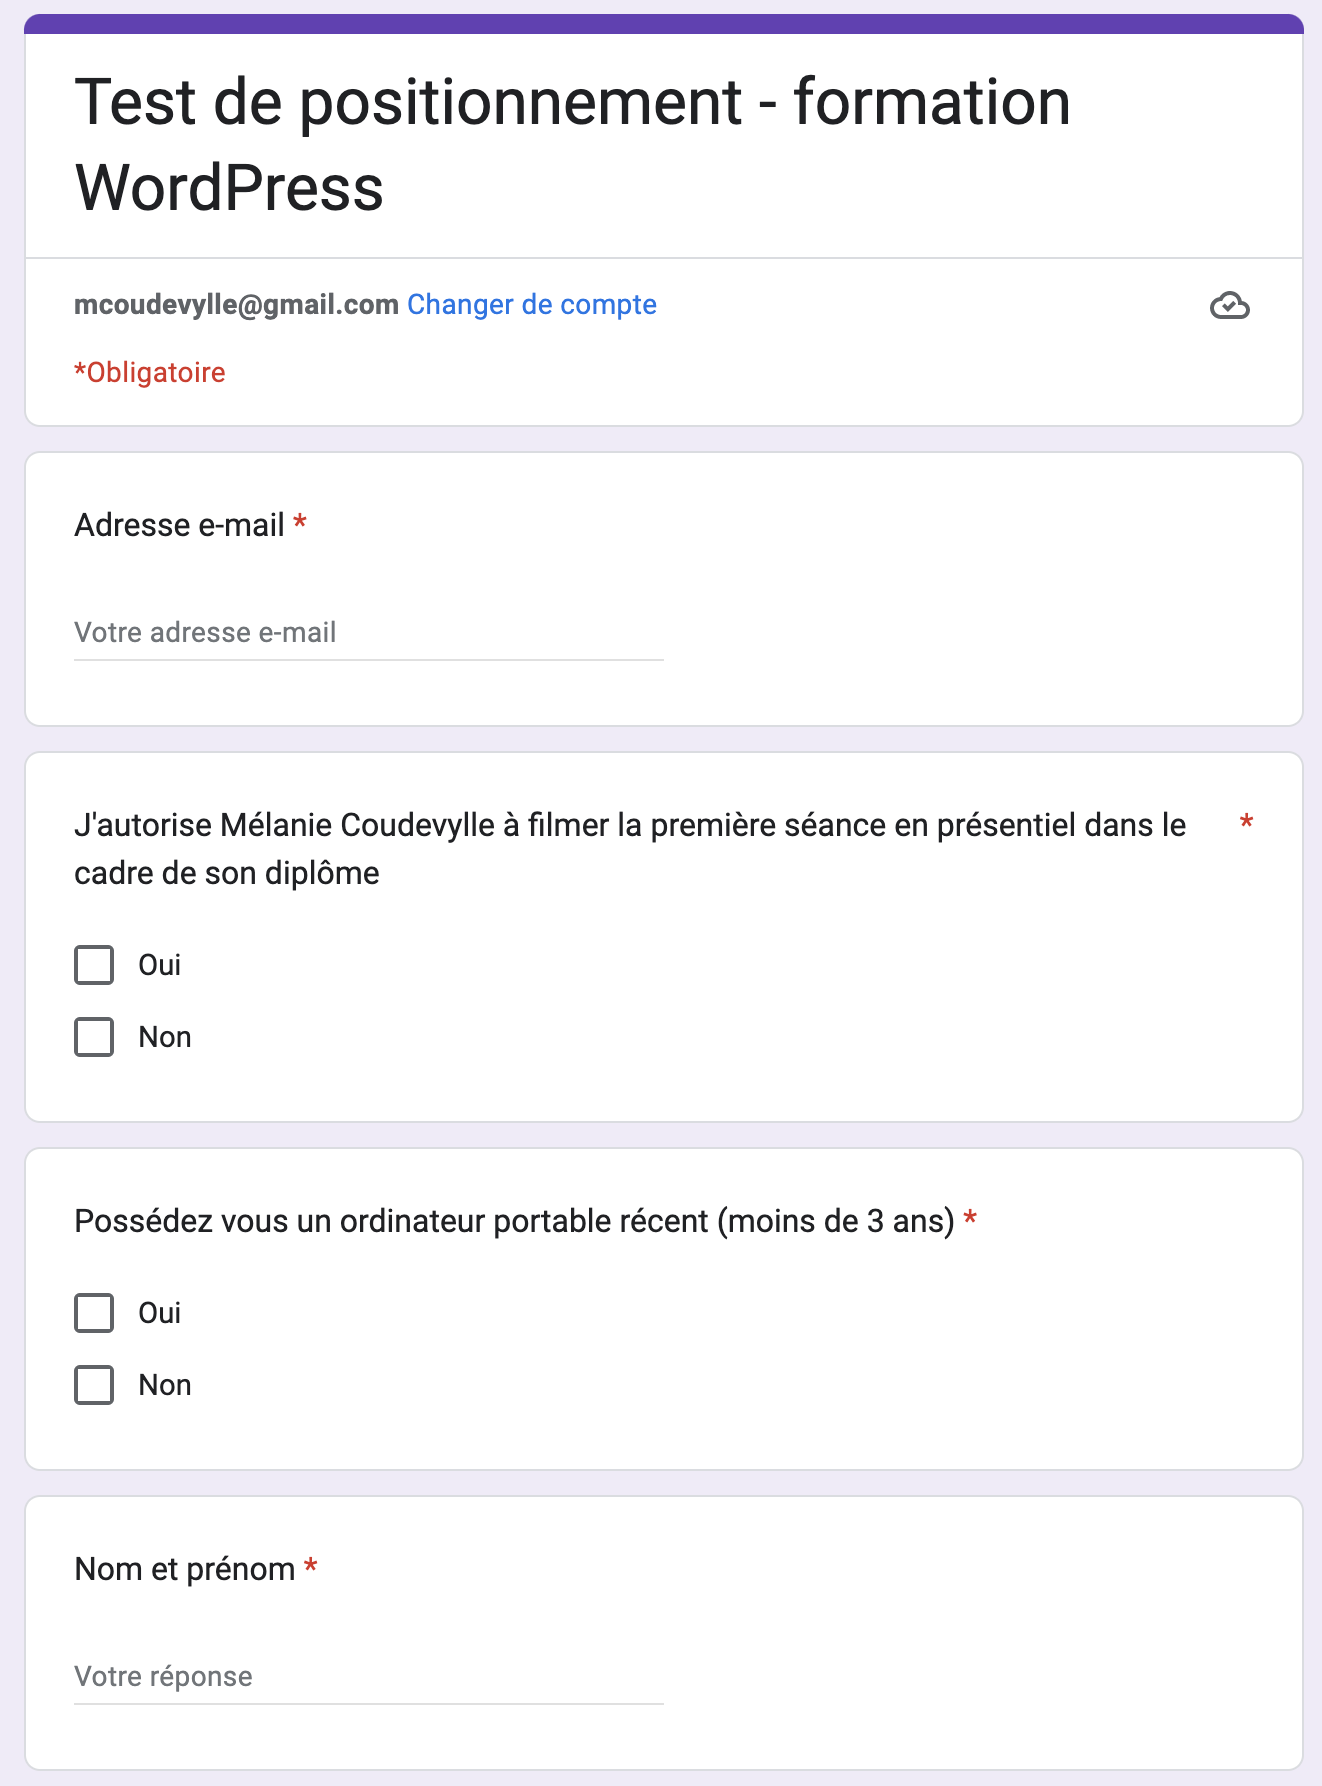Screen dimensions: 1322x1786
Task: Click the red asterisk next to "Adresse e-mail"
Action: [300, 523]
